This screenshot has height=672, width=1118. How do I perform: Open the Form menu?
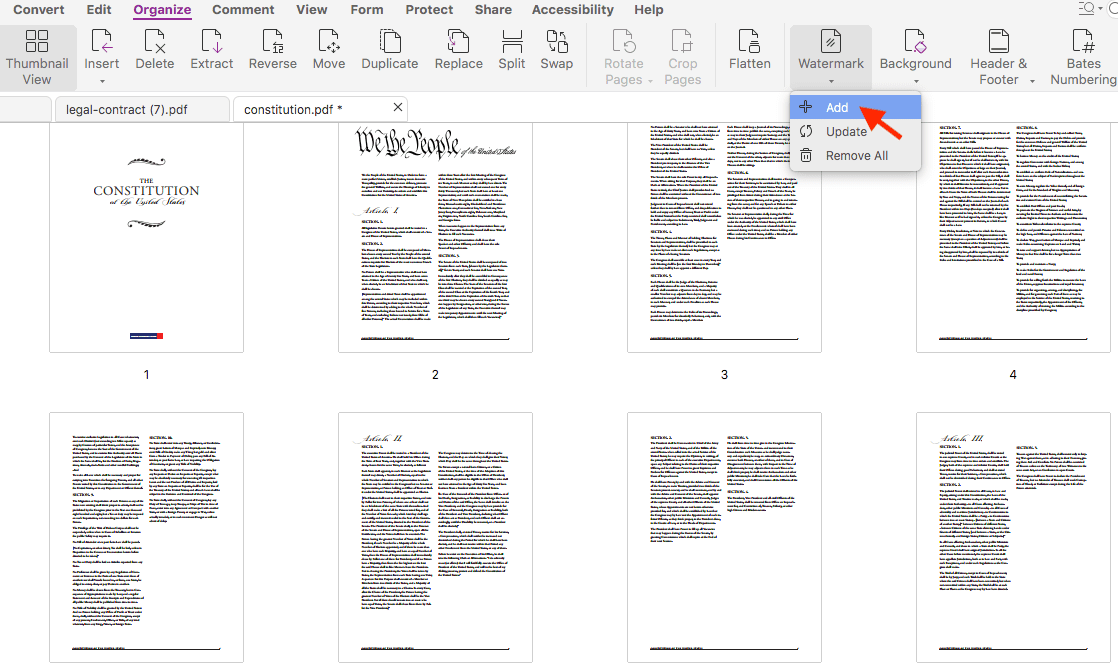(x=366, y=9)
